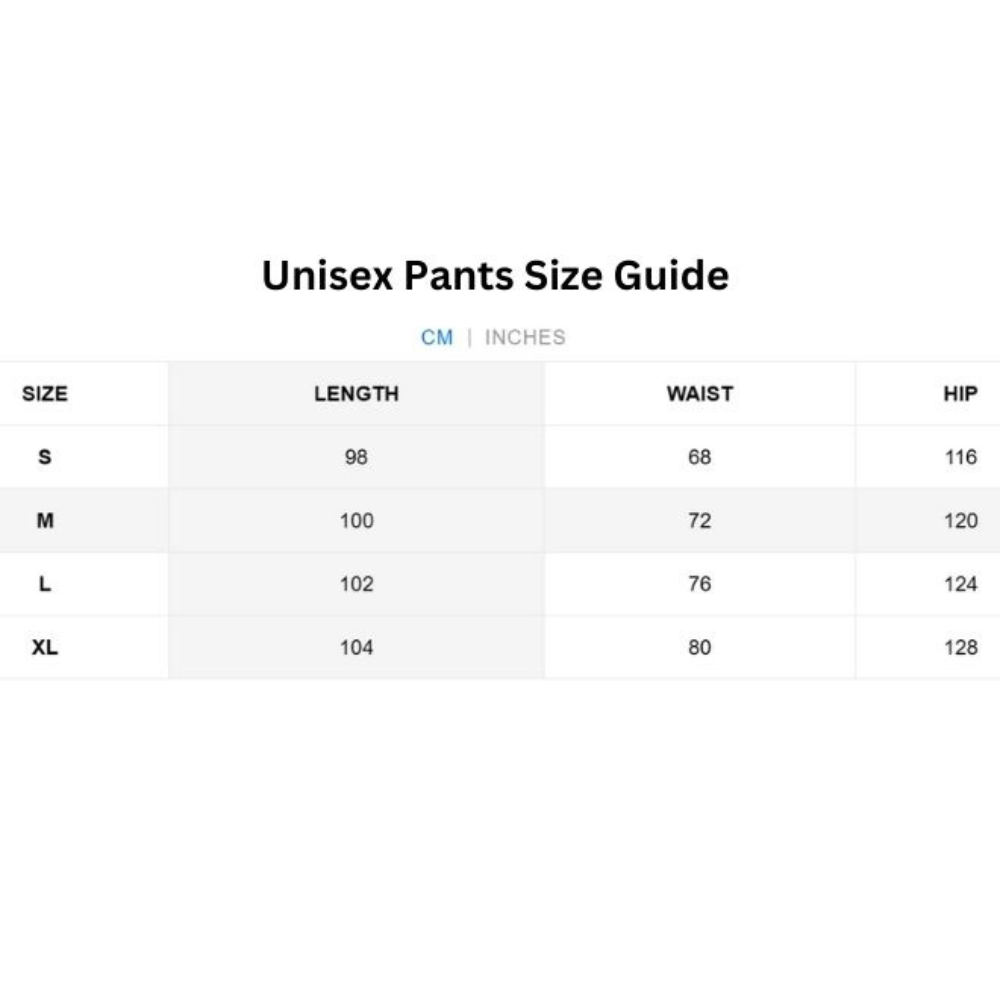Click length value 98 for size S
This screenshot has width=1000, height=1000.
[x=356, y=457]
